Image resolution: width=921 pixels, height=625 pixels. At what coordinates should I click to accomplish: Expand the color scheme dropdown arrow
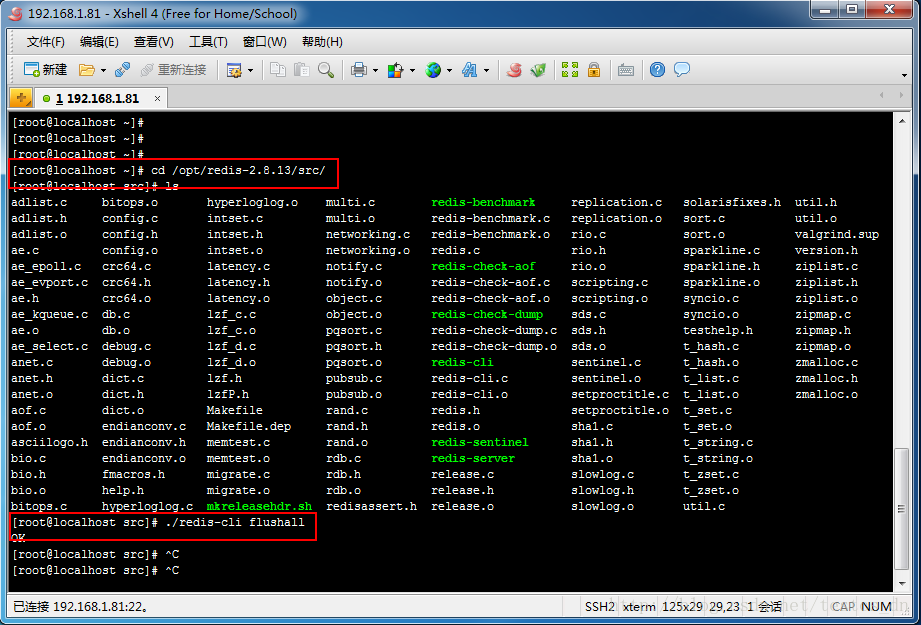[412, 70]
